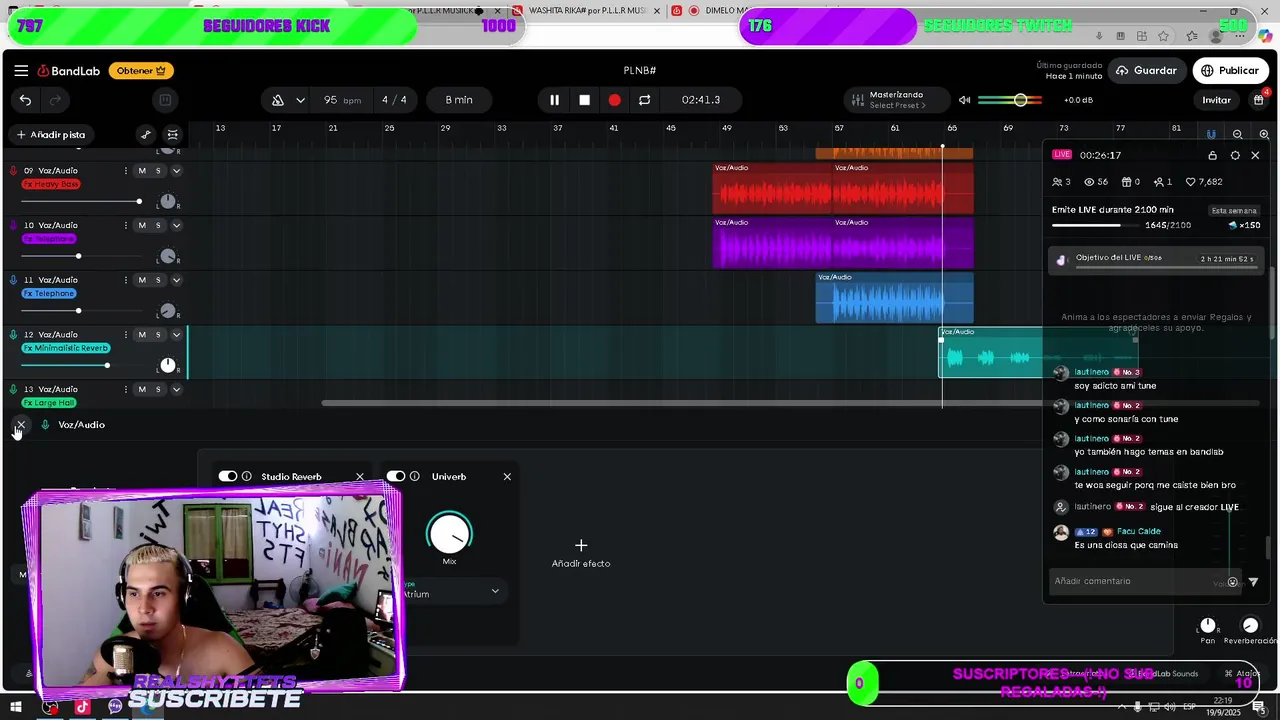Solo track 09 with S button

(x=158, y=171)
